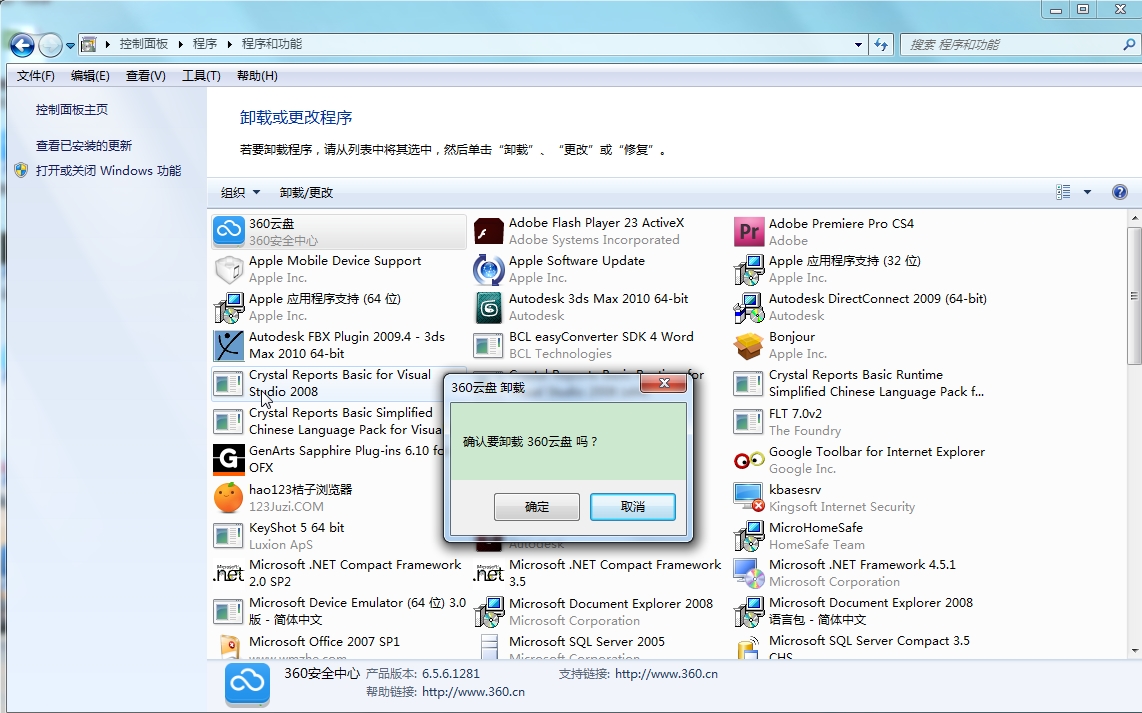Image resolution: width=1142 pixels, height=713 pixels.
Task: Select the 360云盘 program icon in list
Action: (229, 231)
